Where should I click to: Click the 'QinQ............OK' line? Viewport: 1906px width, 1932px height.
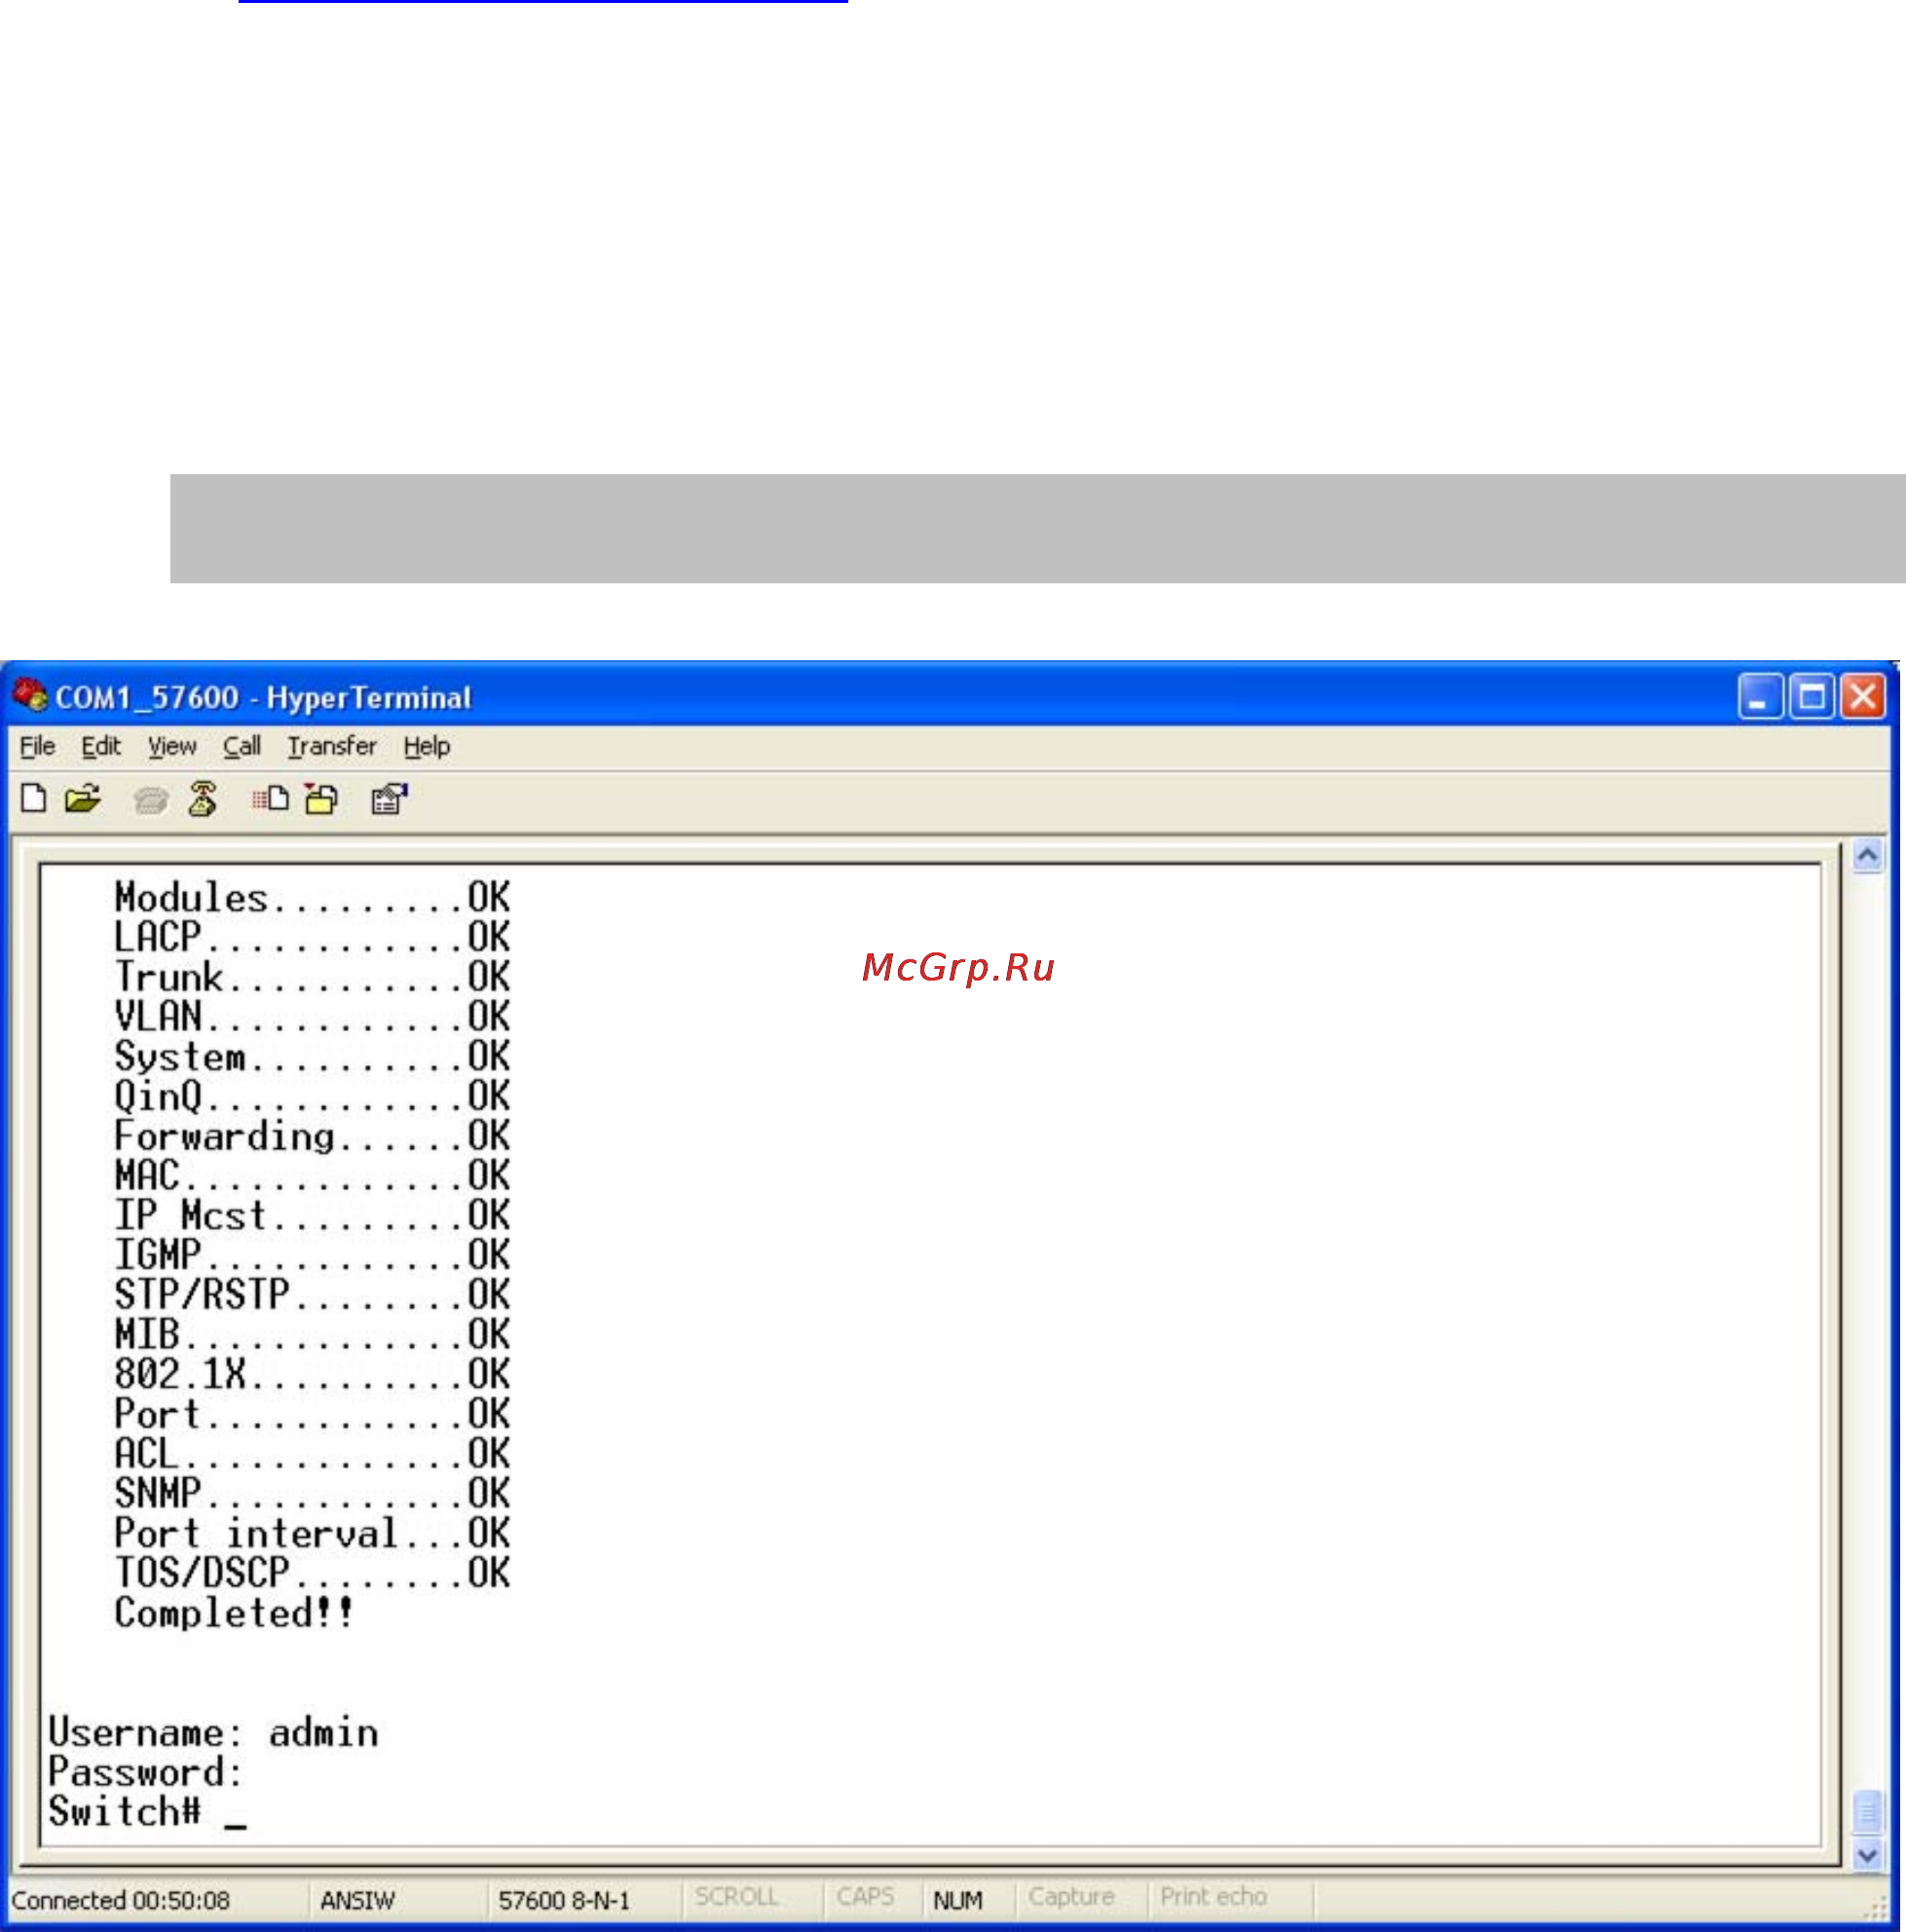(x=312, y=1096)
